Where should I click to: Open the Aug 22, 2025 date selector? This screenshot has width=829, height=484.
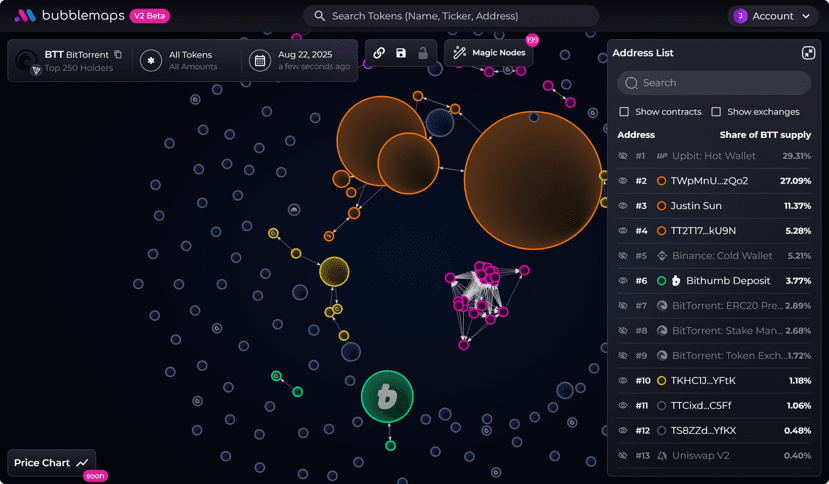click(300, 60)
